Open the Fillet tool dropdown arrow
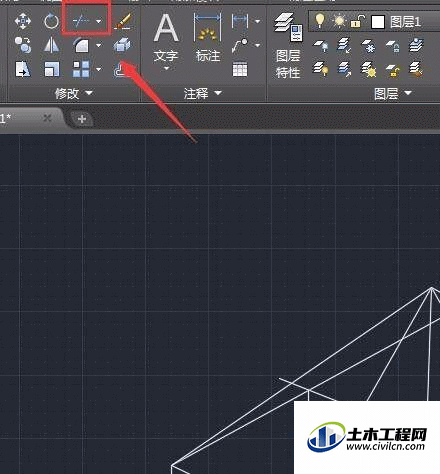 click(99, 45)
